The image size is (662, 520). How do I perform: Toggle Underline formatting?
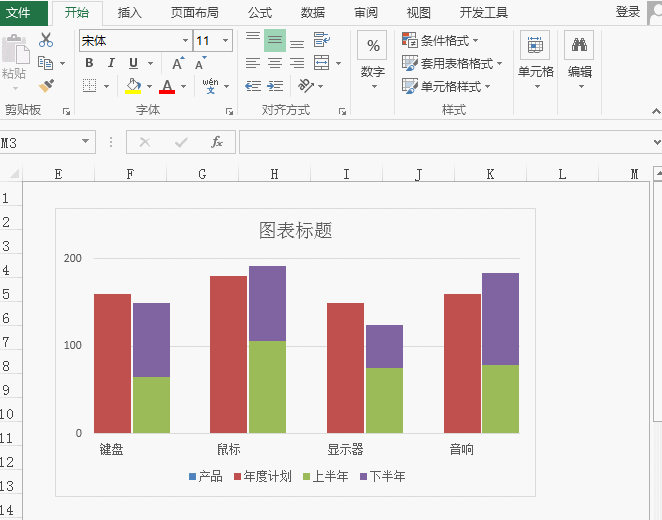click(x=133, y=63)
